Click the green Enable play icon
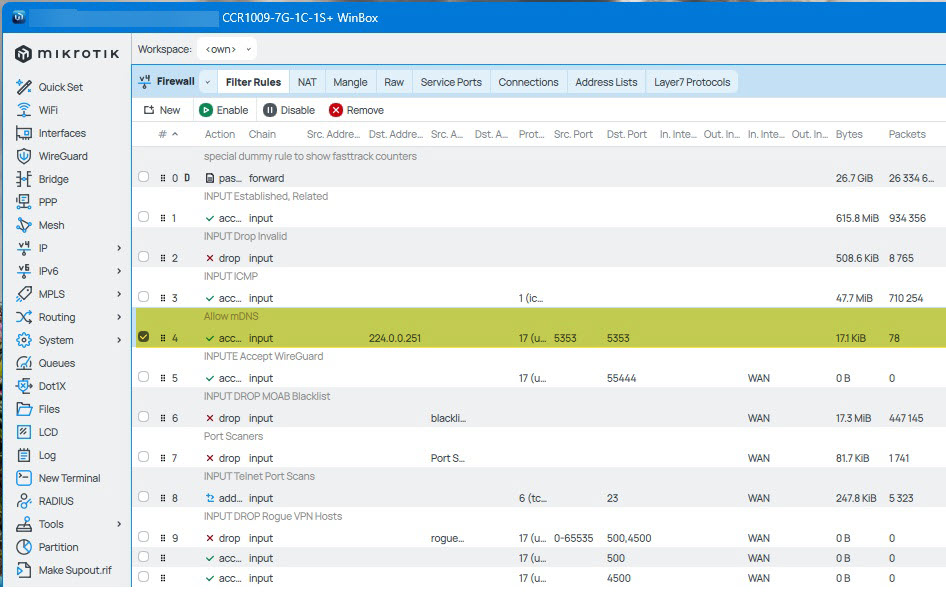The image size is (946, 615). click(206, 110)
